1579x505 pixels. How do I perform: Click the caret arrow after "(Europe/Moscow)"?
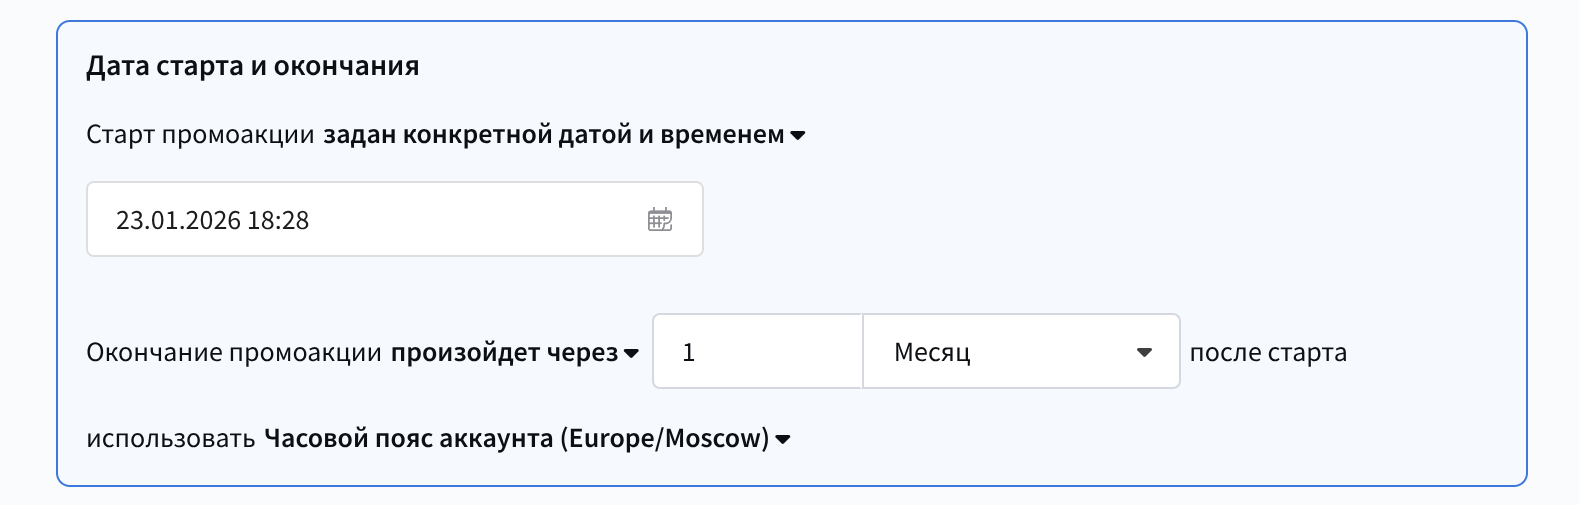pyautogui.click(x=783, y=439)
